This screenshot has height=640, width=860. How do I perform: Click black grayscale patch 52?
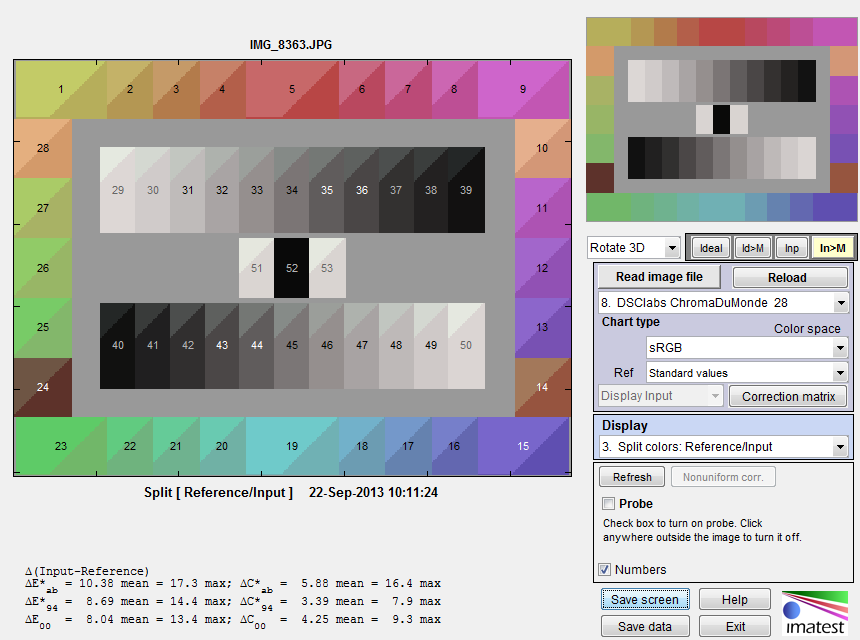tap(291, 268)
